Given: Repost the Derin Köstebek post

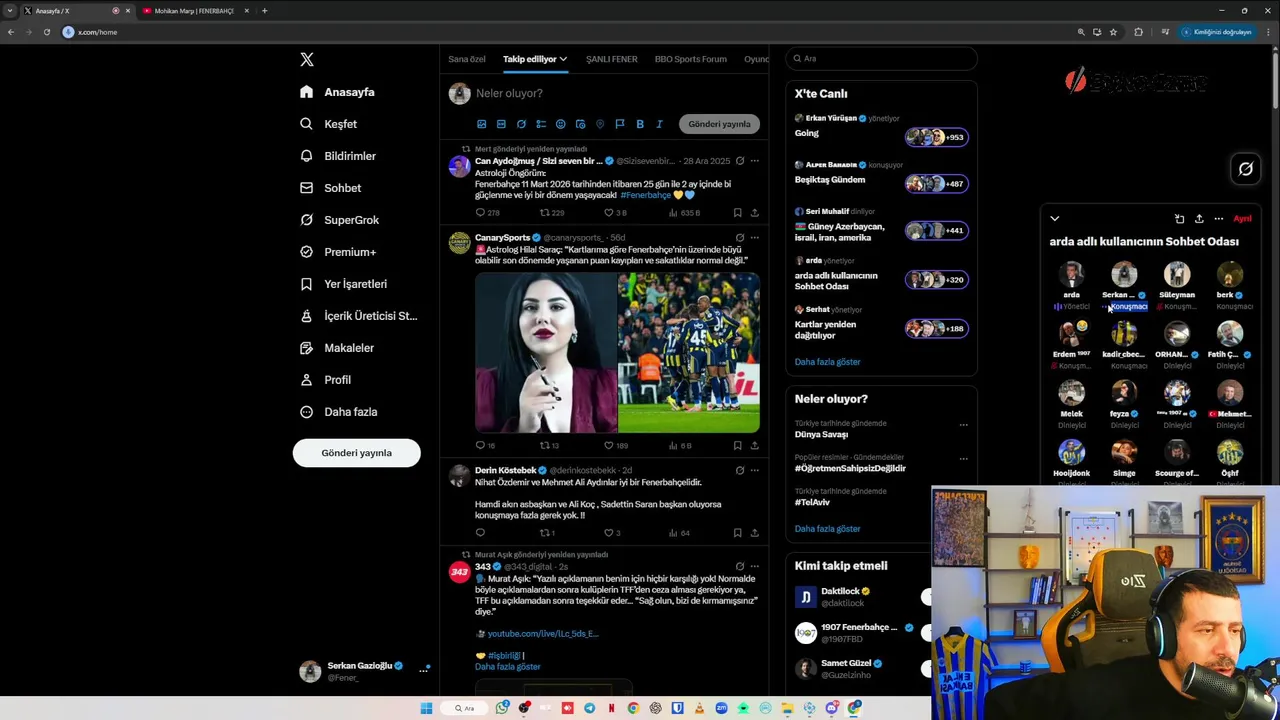Looking at the screenshot, I should click(x=547, y=533).
